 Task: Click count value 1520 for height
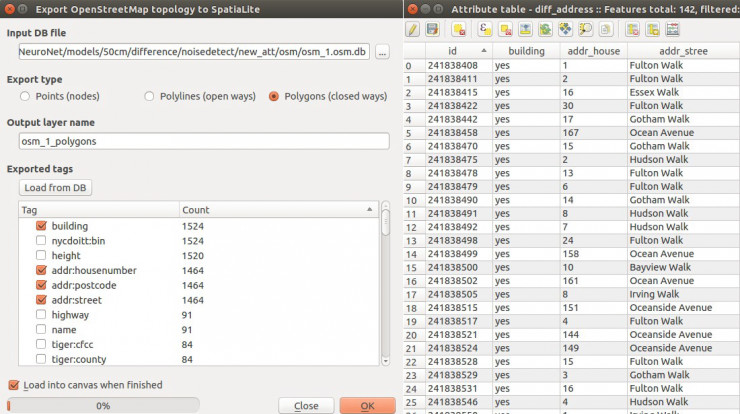pos(193,256)
